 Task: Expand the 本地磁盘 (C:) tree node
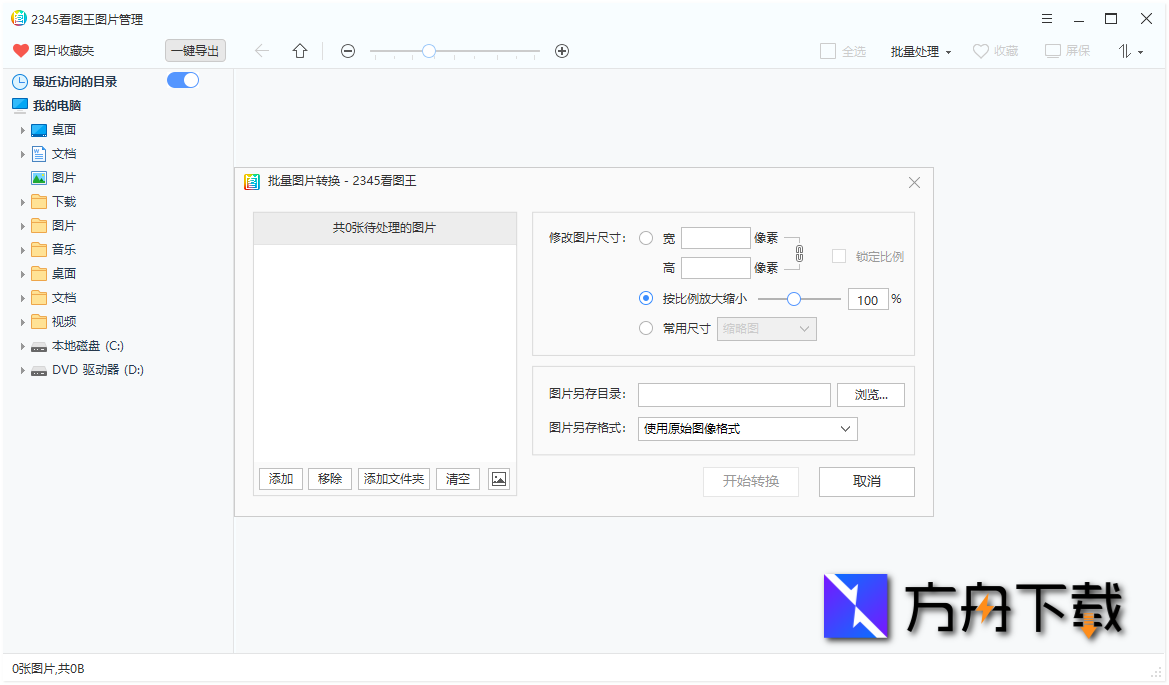pos(23,345)
